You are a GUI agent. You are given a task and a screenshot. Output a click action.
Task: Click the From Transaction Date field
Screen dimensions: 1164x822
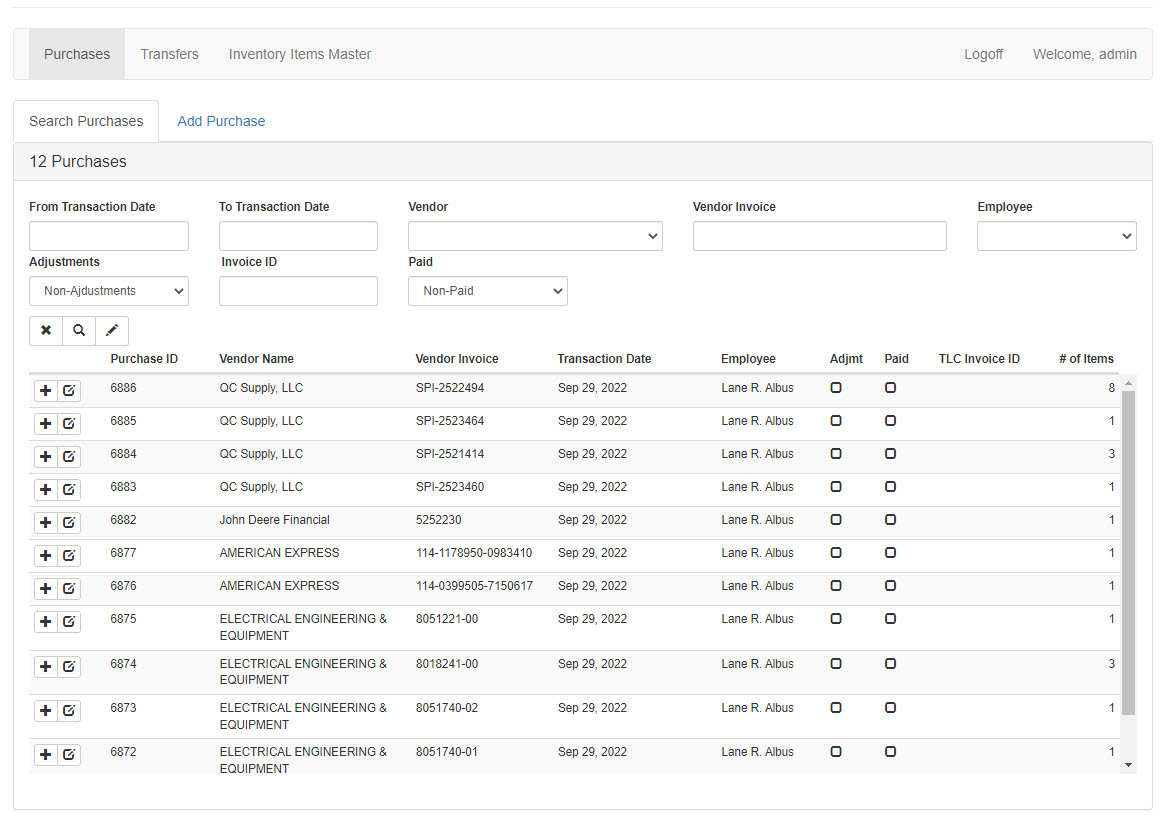click(x=109, y=236)
